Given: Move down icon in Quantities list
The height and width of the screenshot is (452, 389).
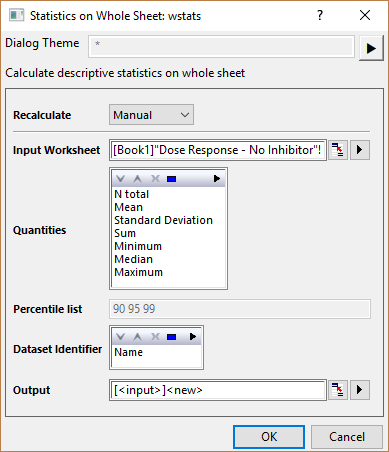Looking at the screenshot, I should click(x=121, y=179).
